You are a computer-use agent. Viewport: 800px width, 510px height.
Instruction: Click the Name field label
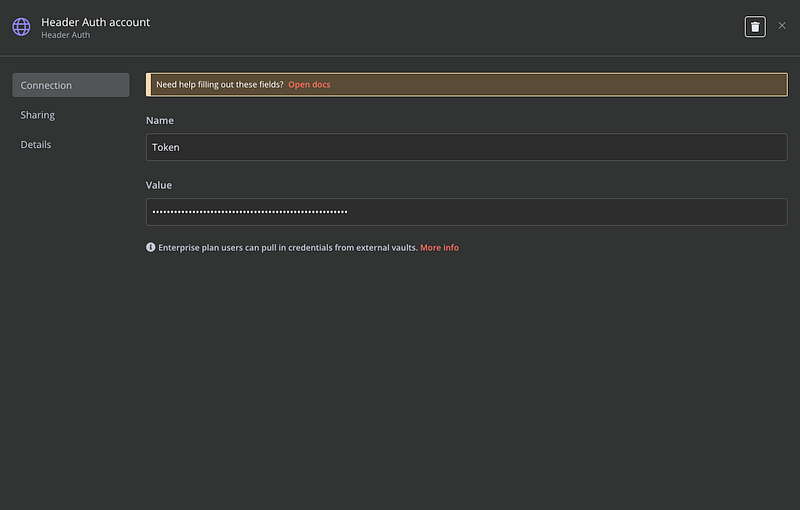point(160,120)
